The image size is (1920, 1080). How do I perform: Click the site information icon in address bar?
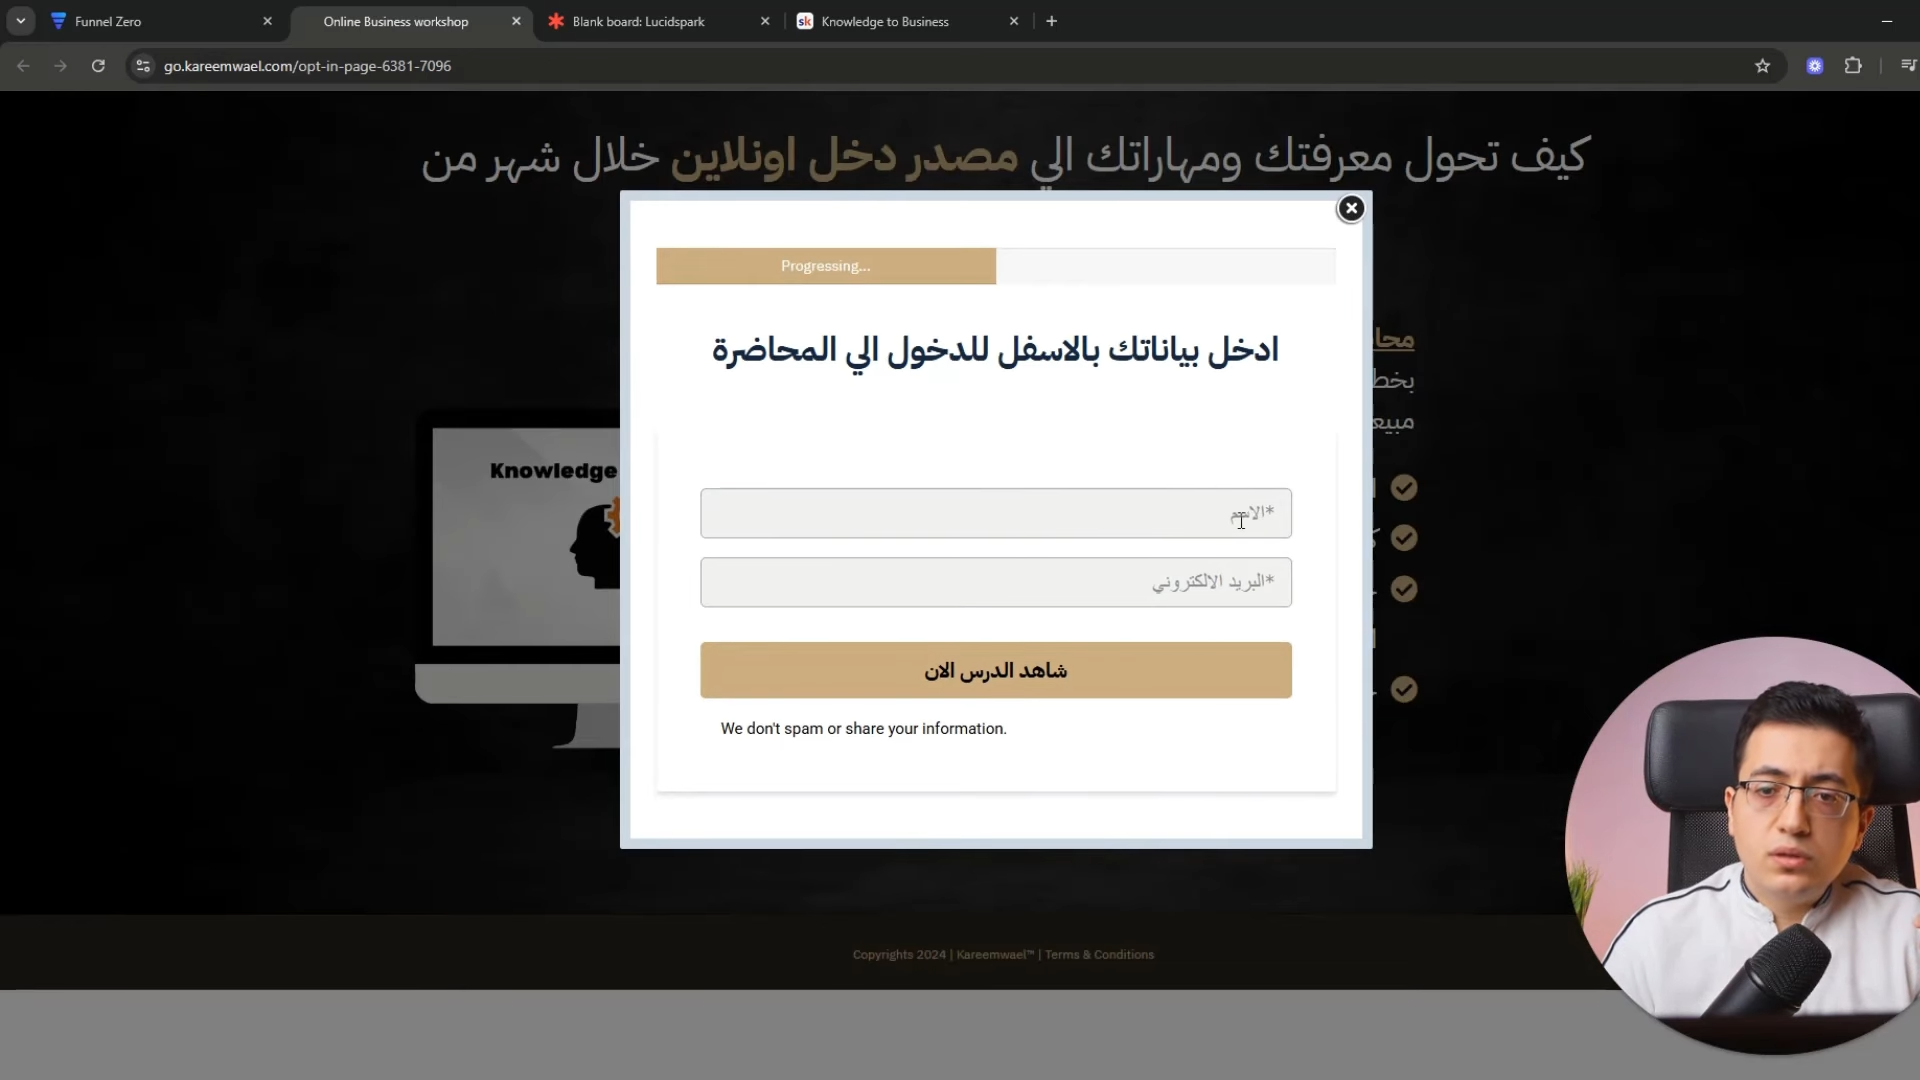coord(143,66)
